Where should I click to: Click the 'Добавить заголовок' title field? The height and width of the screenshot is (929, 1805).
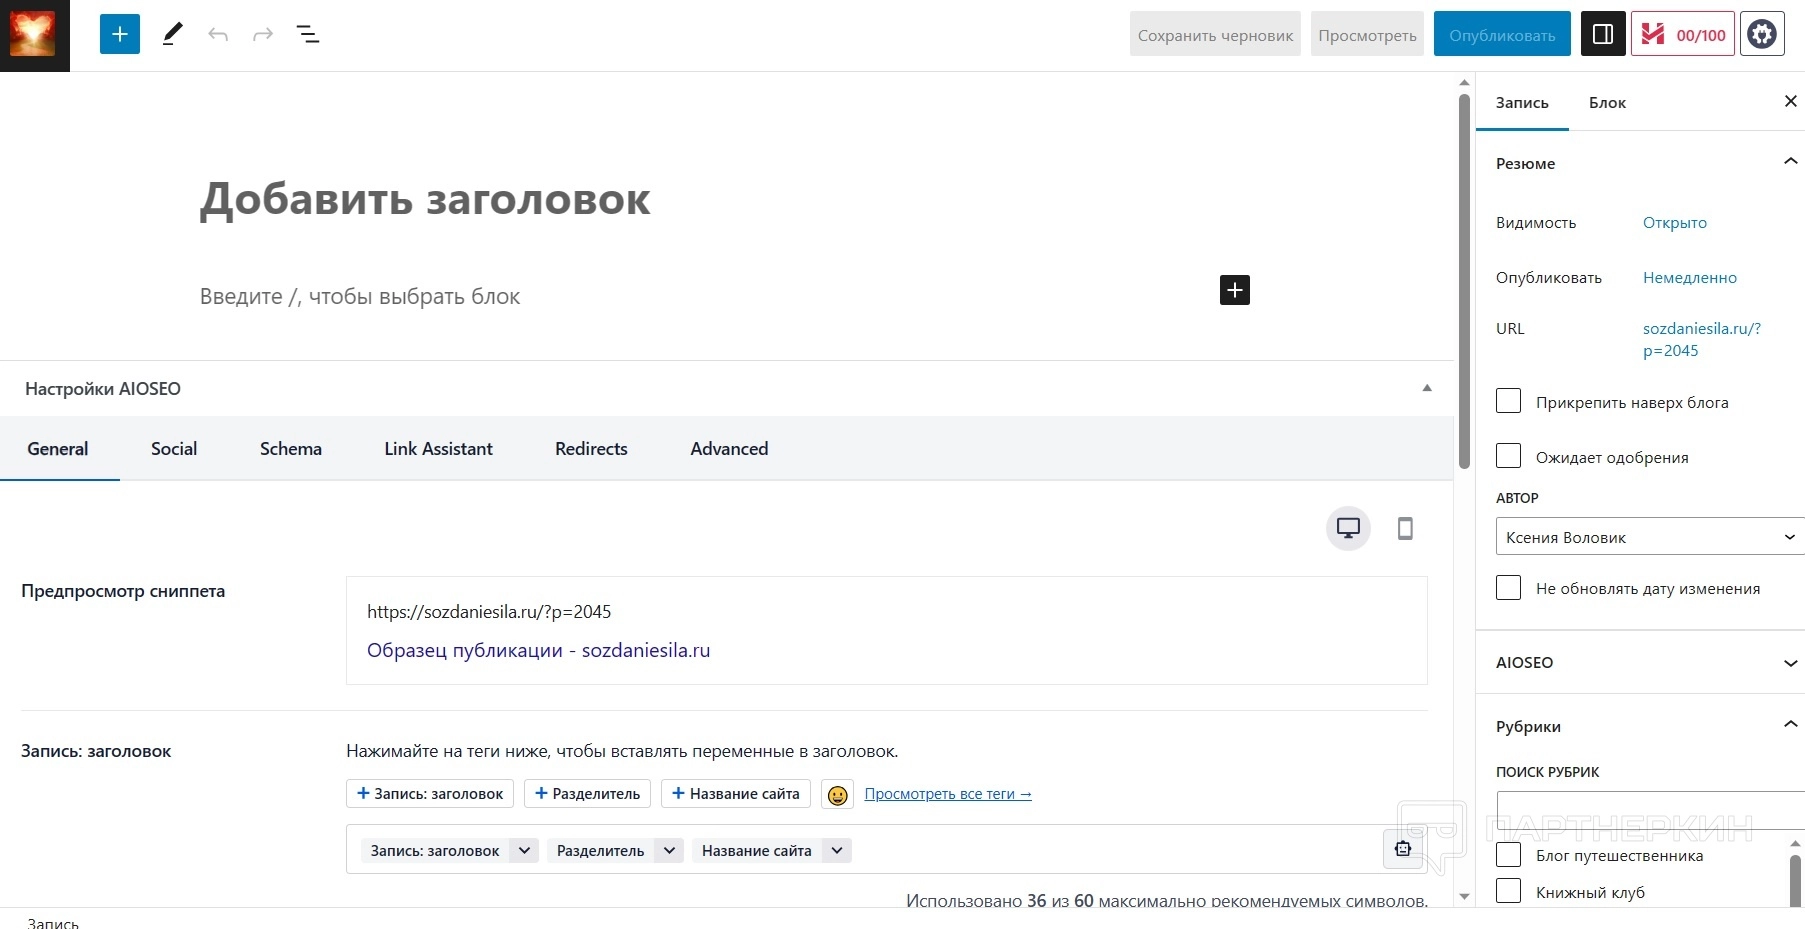coord(425,199)
